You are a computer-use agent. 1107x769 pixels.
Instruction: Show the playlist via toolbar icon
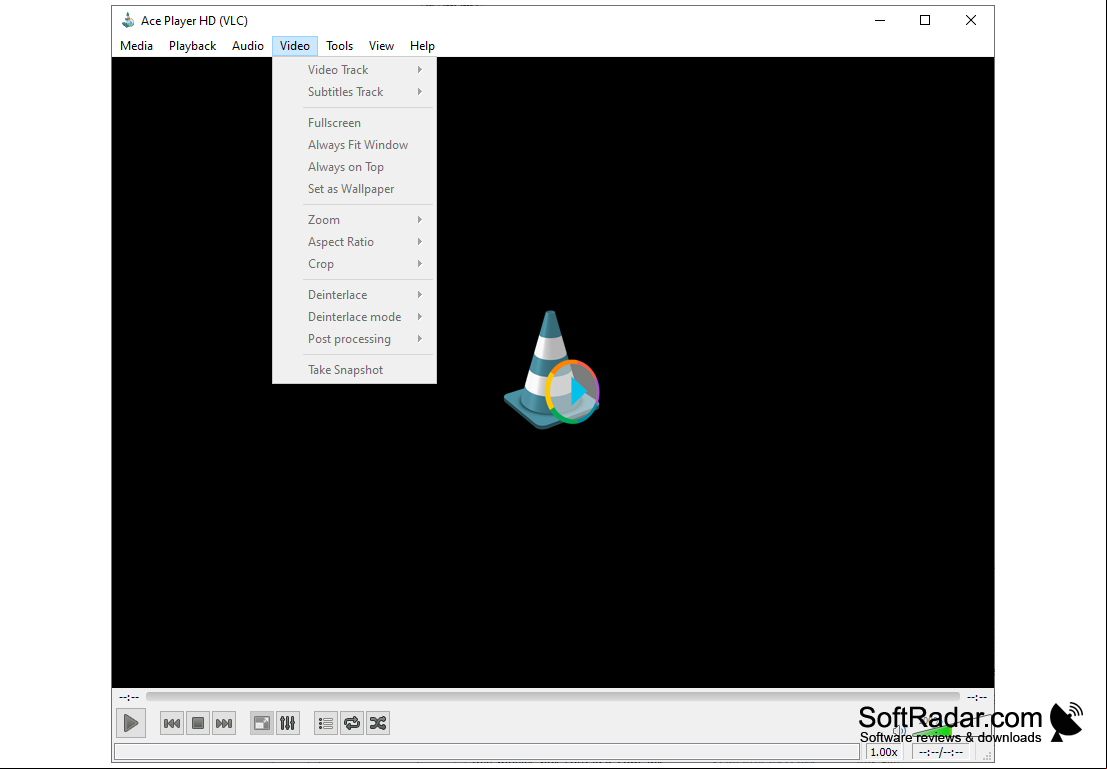click(325, 723)
